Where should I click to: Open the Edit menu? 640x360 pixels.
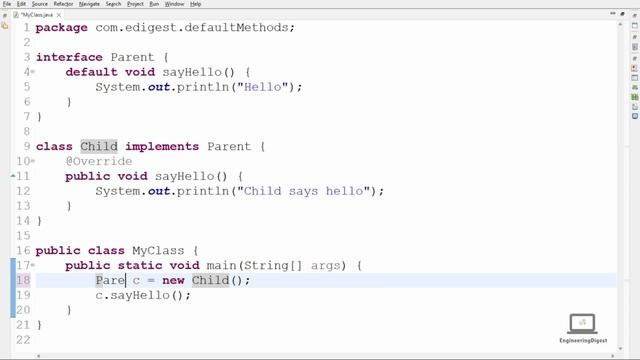[x=21, y=4]
